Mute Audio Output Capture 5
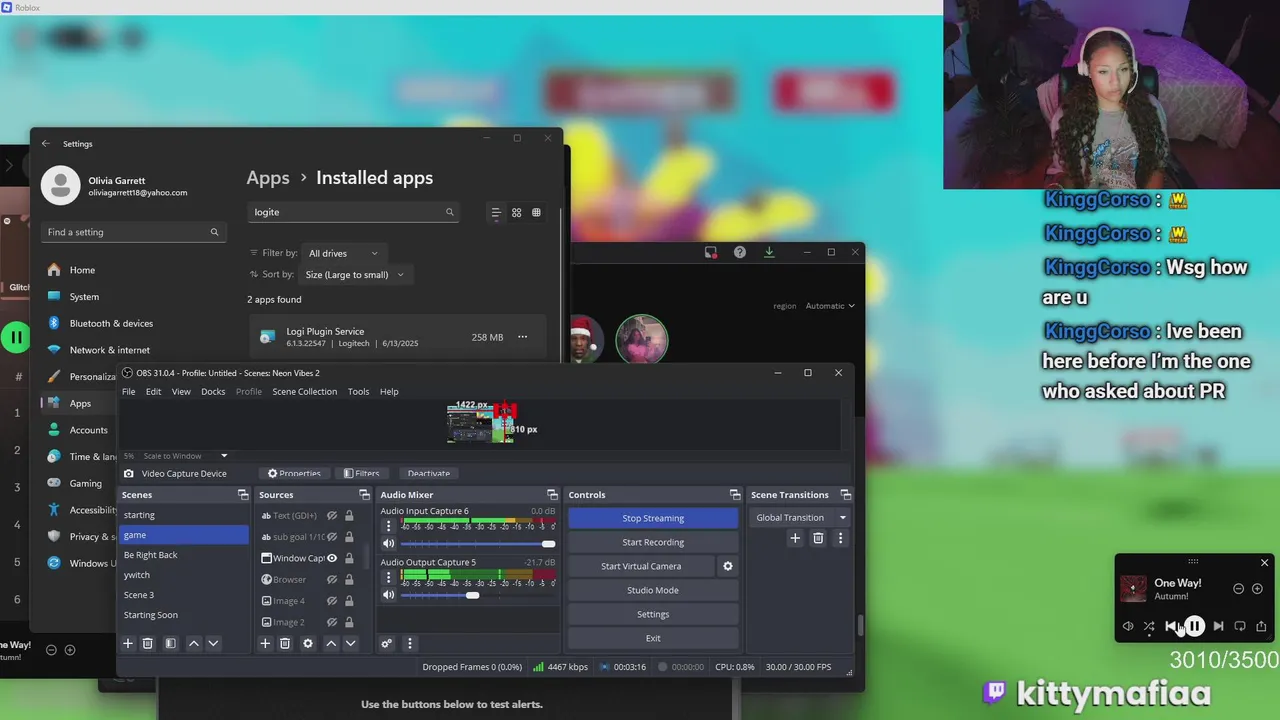The image size is (1280, 720). 389,595
